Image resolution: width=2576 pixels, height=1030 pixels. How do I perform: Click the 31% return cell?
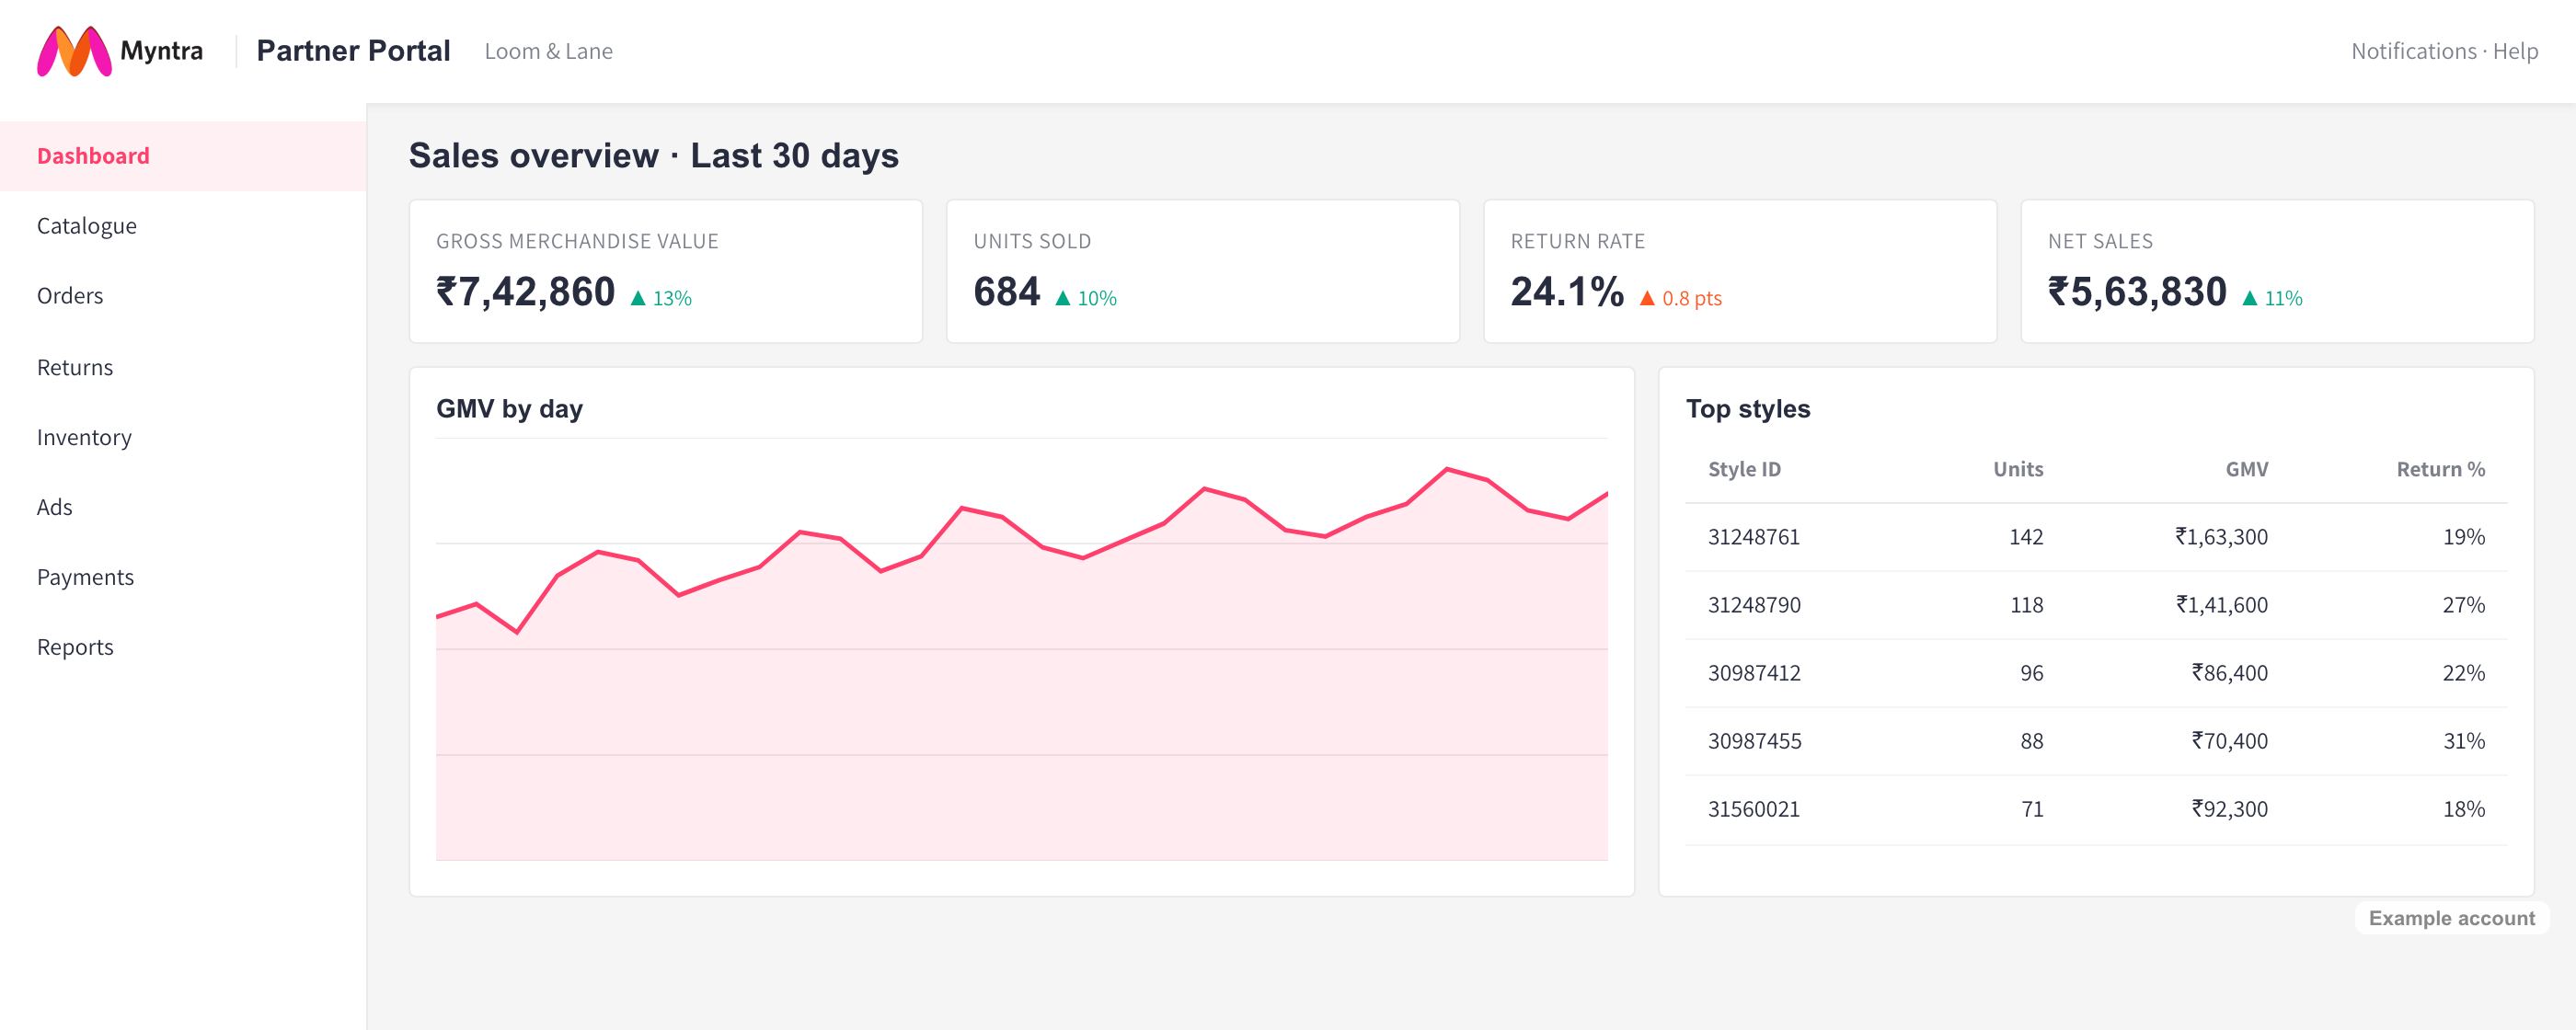point(2464,741)
